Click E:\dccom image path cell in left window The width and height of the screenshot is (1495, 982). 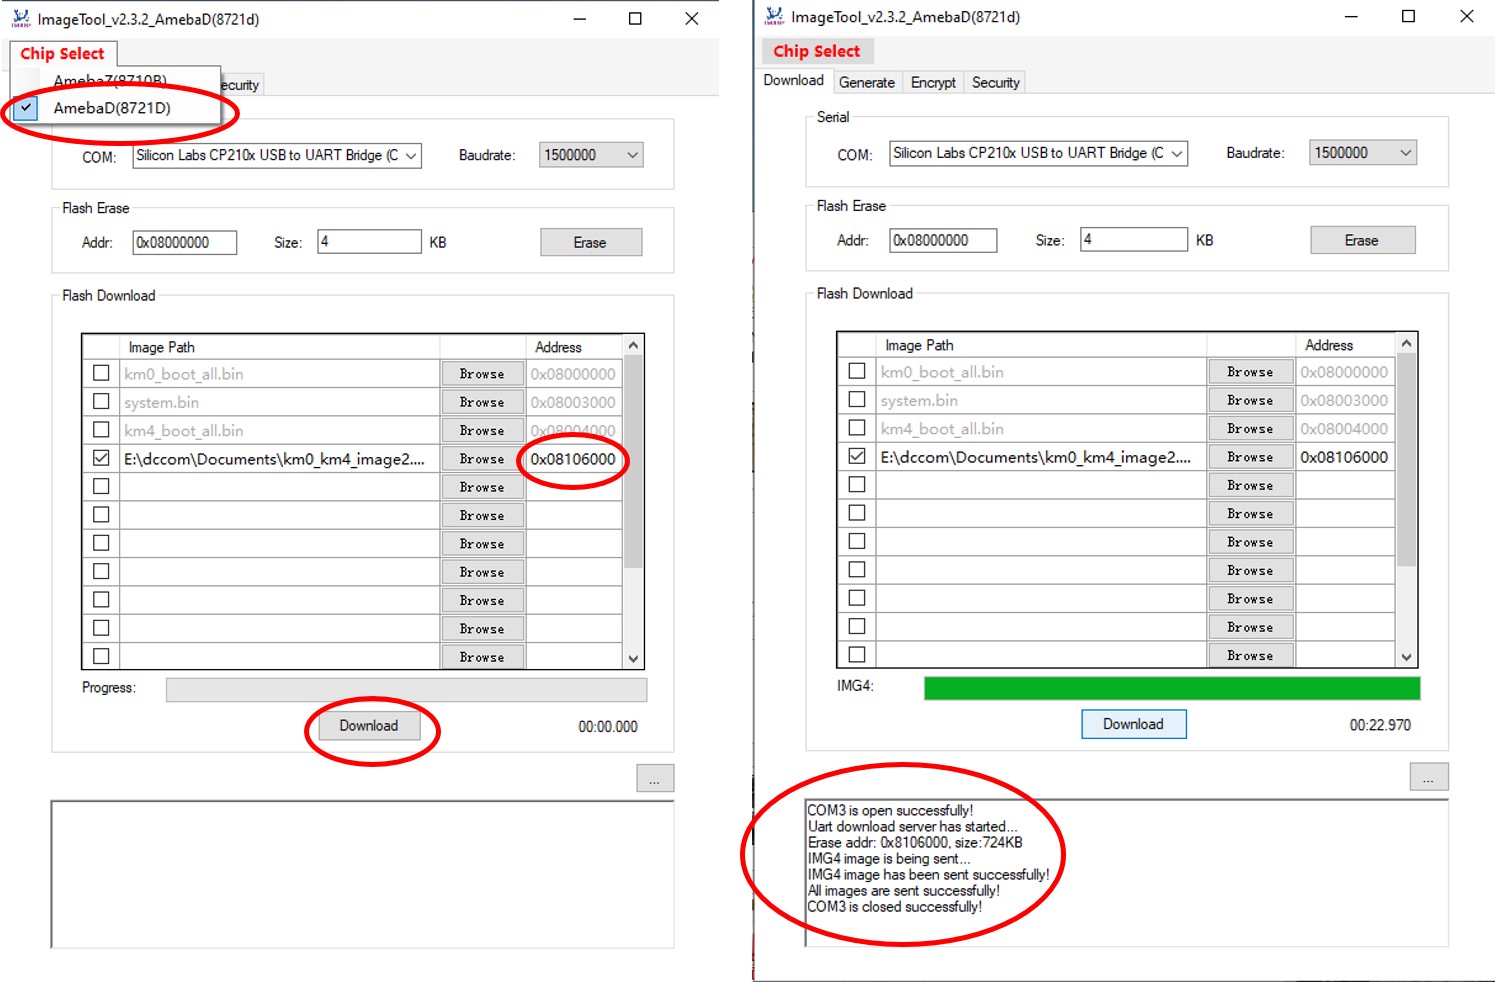(x=280, y=459)
